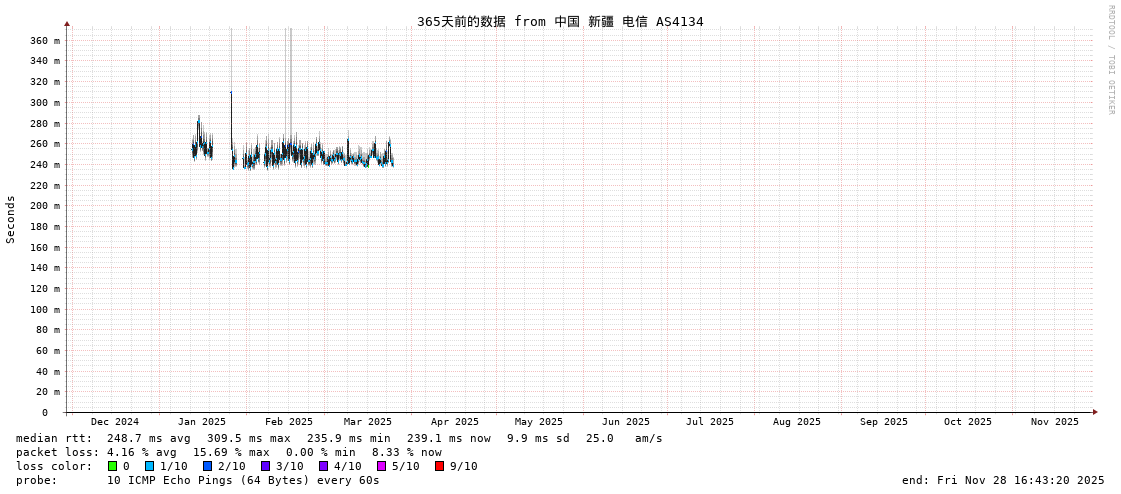The height and width of the screenshot is (494, 1121).
Task: Click the light blue 1/10 loss swatch
Action: point(149,466)
